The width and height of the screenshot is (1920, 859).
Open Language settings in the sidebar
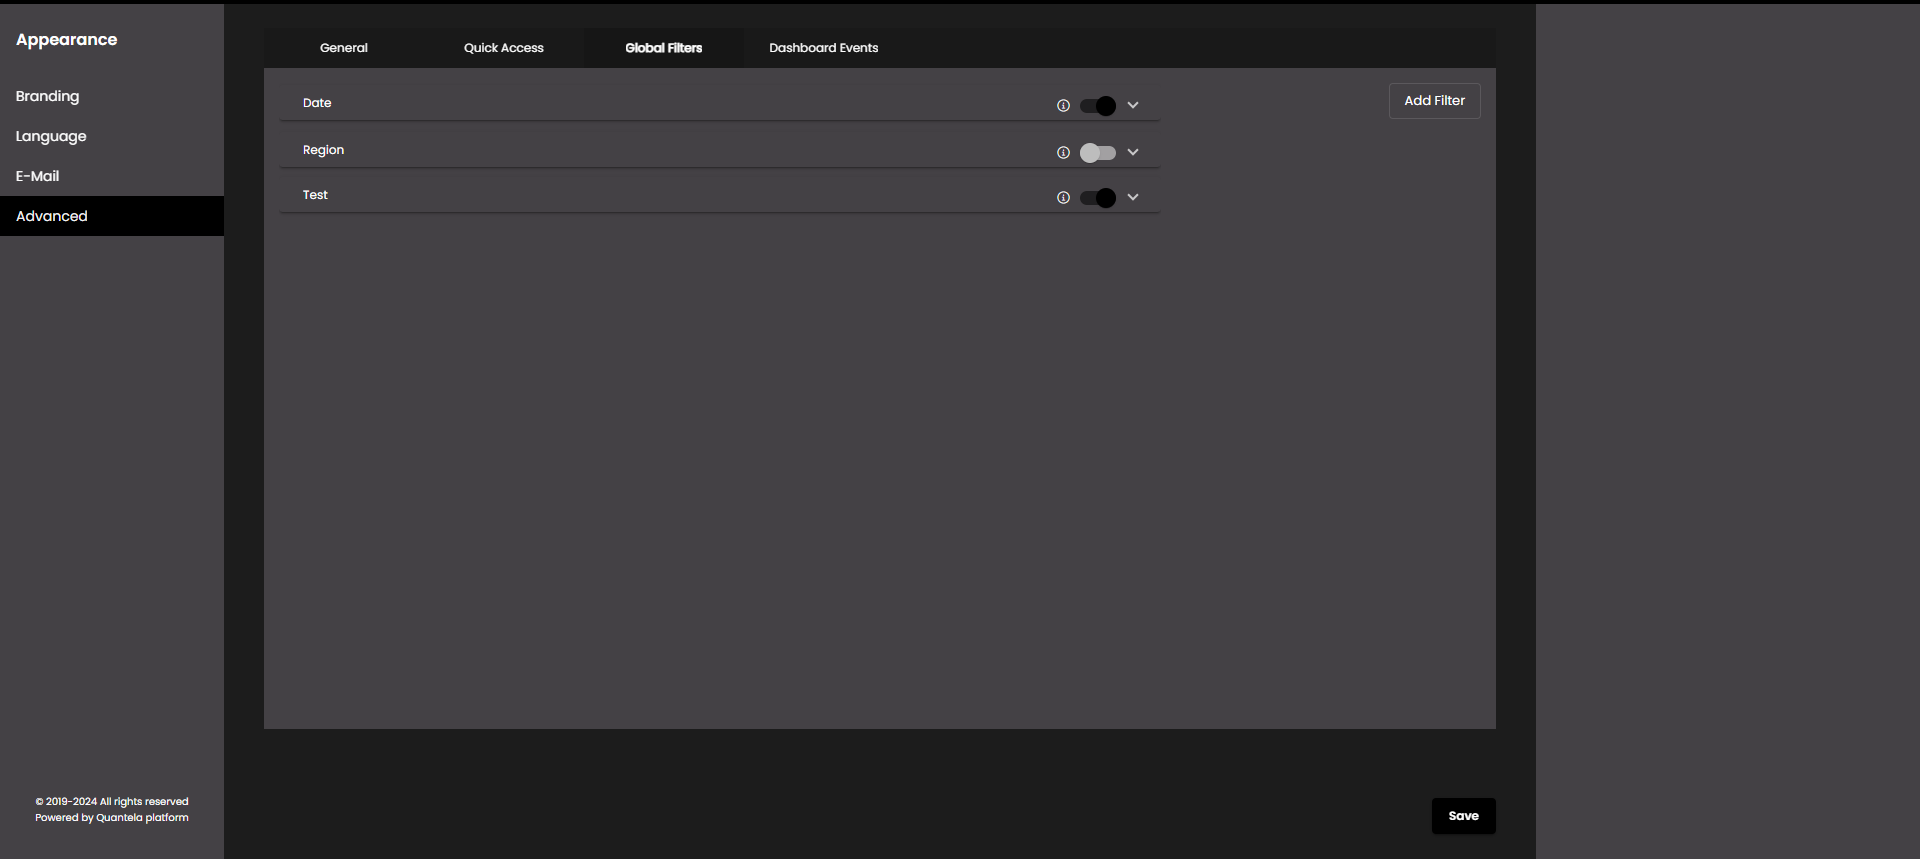pyautogui.click(x=112, y=136)
